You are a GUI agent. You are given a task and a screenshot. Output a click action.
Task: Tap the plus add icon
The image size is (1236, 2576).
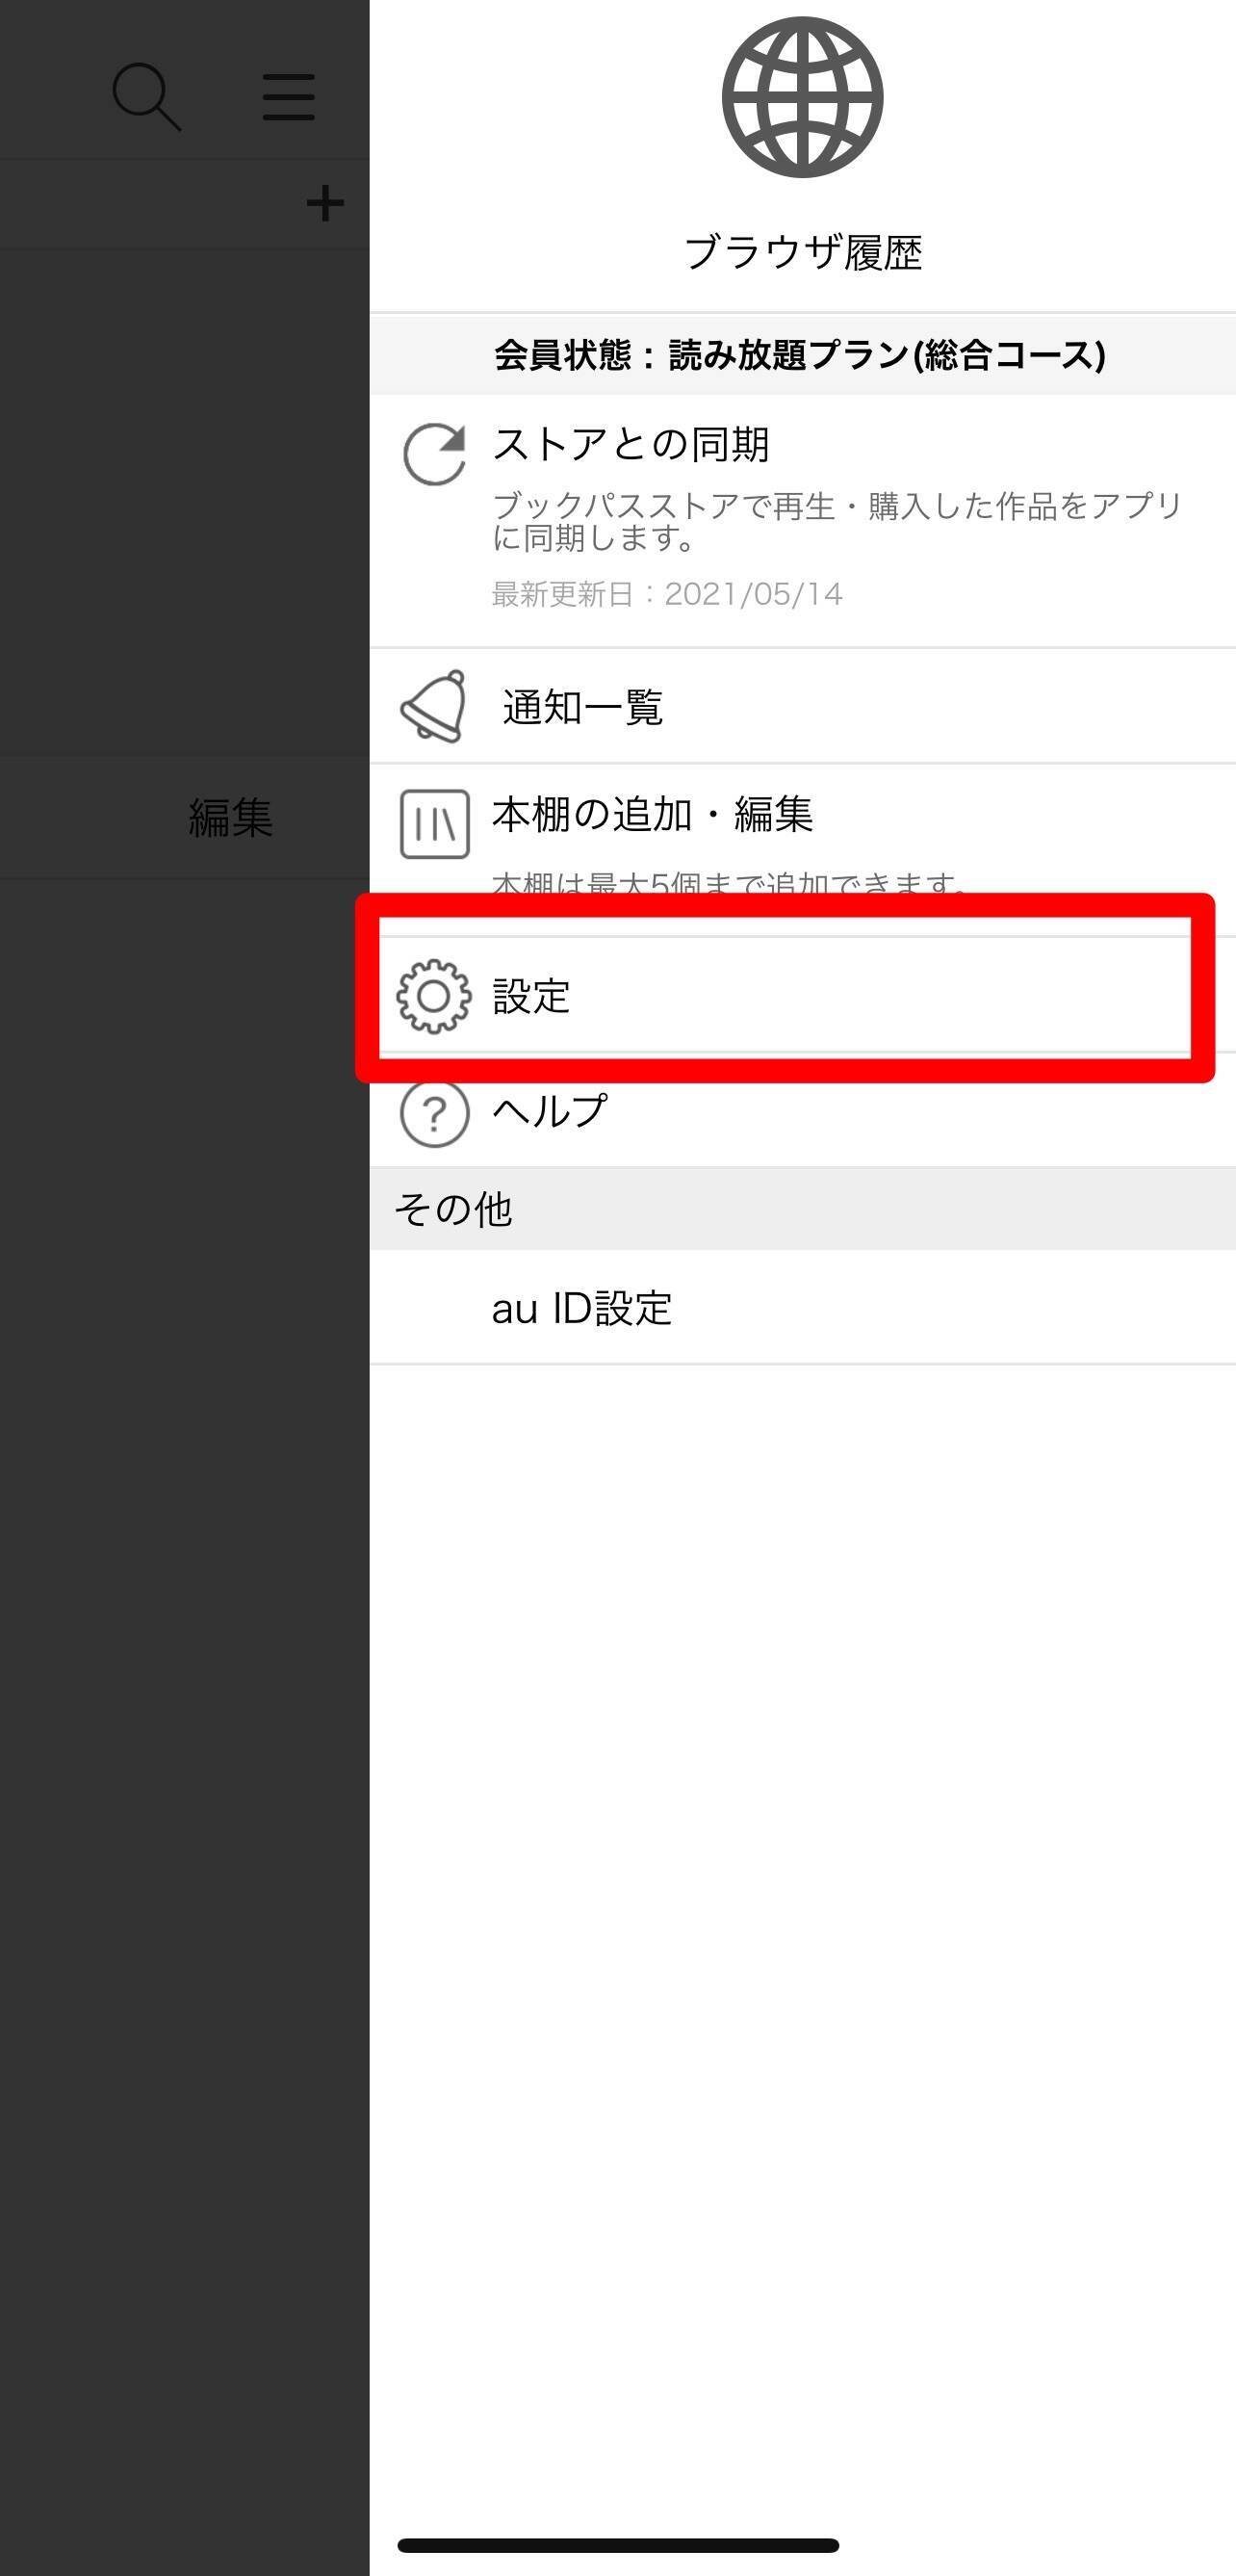(325, 203)
